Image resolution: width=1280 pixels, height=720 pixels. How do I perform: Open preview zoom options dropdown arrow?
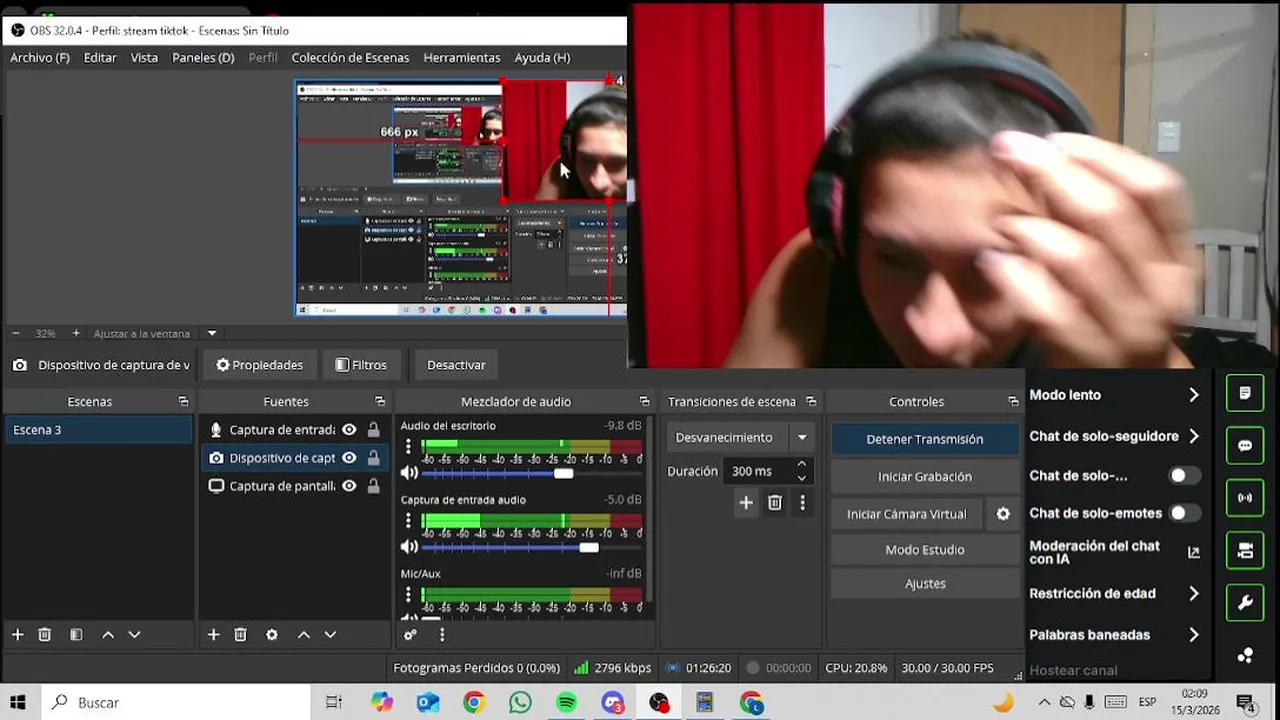click(x=212, y=334)
